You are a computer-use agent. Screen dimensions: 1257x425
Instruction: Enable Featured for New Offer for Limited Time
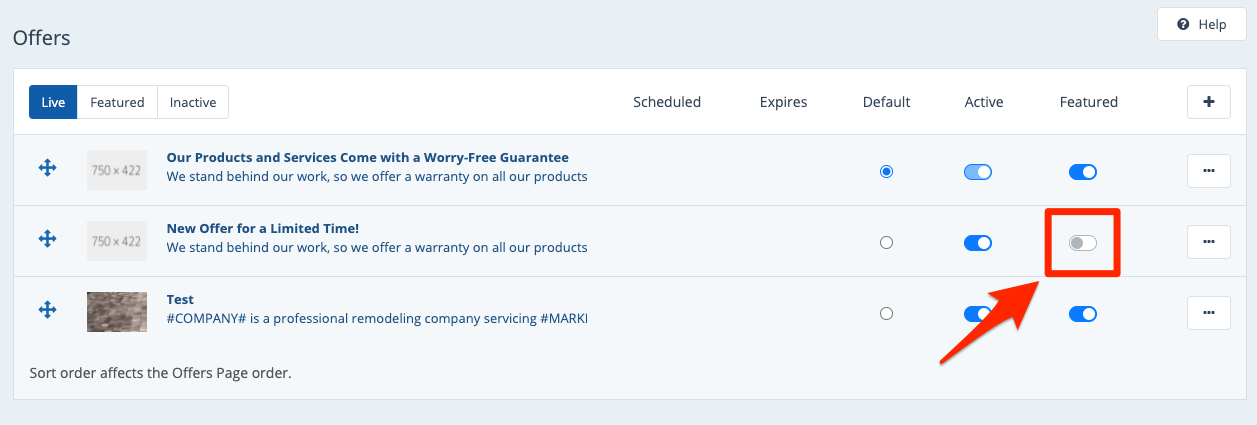1082,243
